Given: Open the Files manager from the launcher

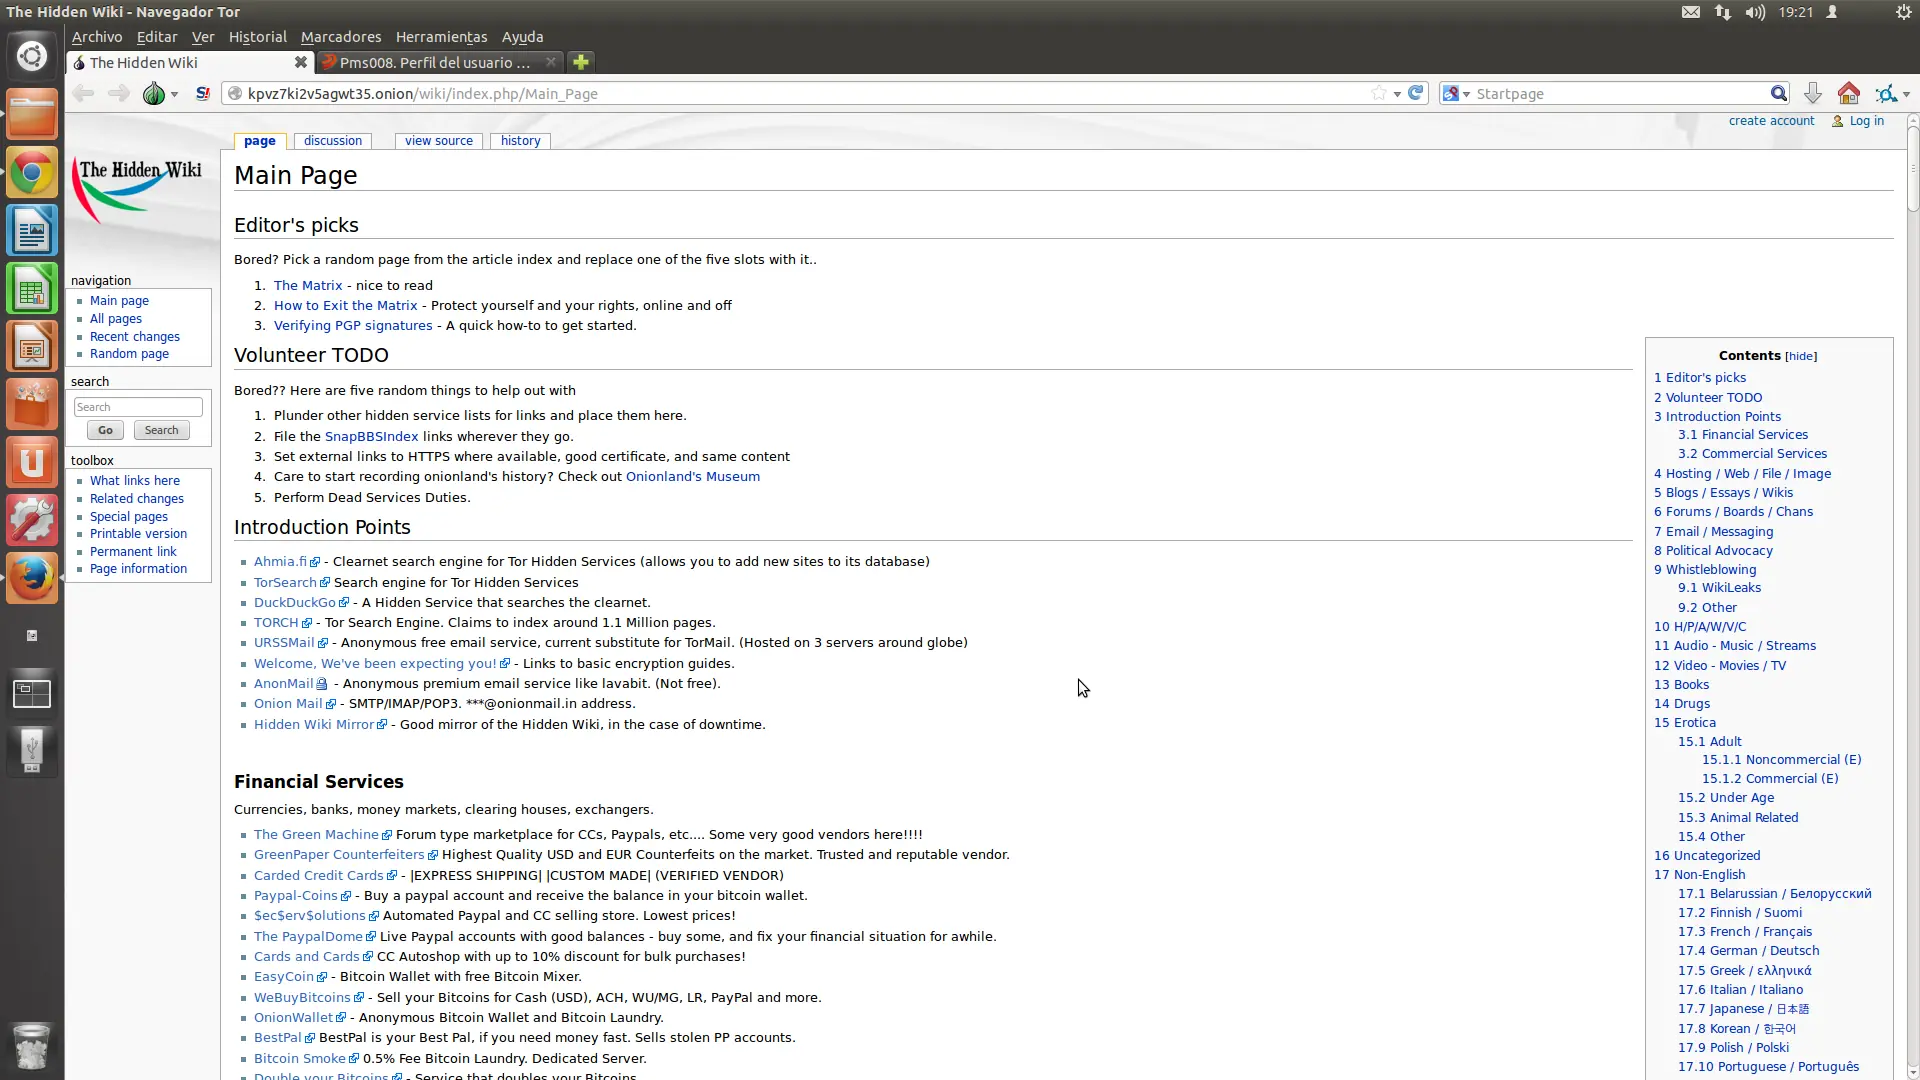Looking at the screenshot, I should (32, 114).
